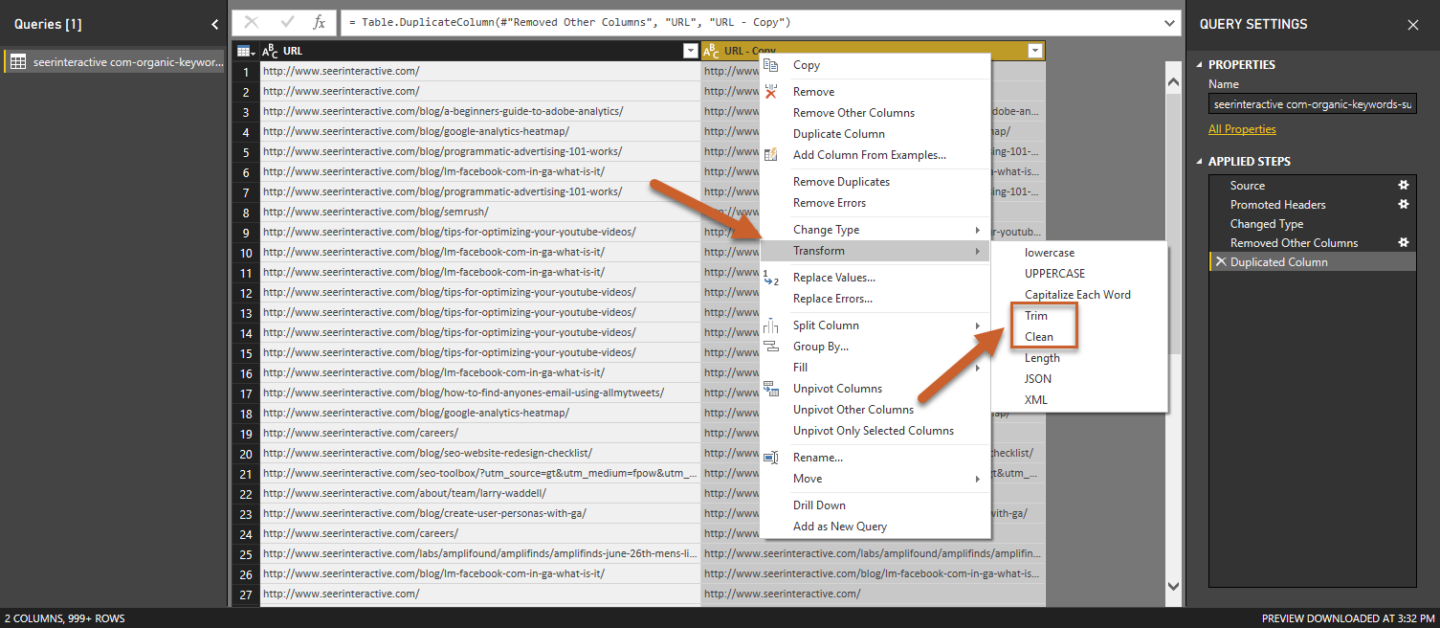Image resolution: width=1440 pixels, height=628 pixels.
Task: Click the gear icon beside Source step
Action: 1403,185
